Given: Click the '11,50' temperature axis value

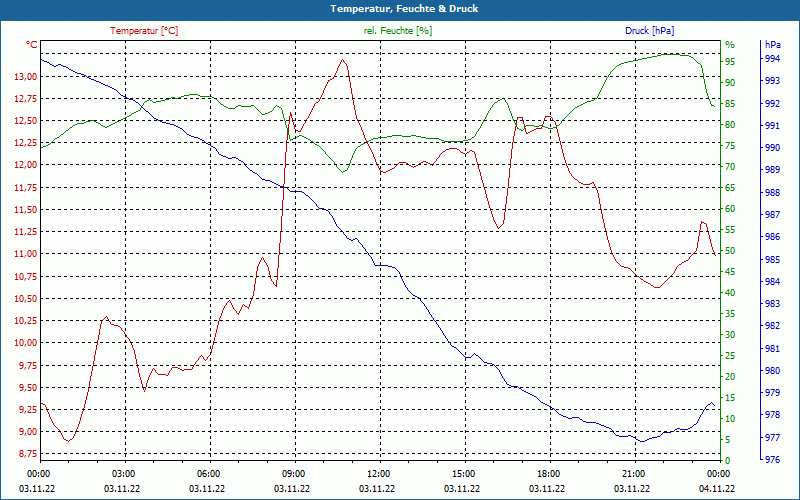Looking at the screenshot, I should point(26,210).
